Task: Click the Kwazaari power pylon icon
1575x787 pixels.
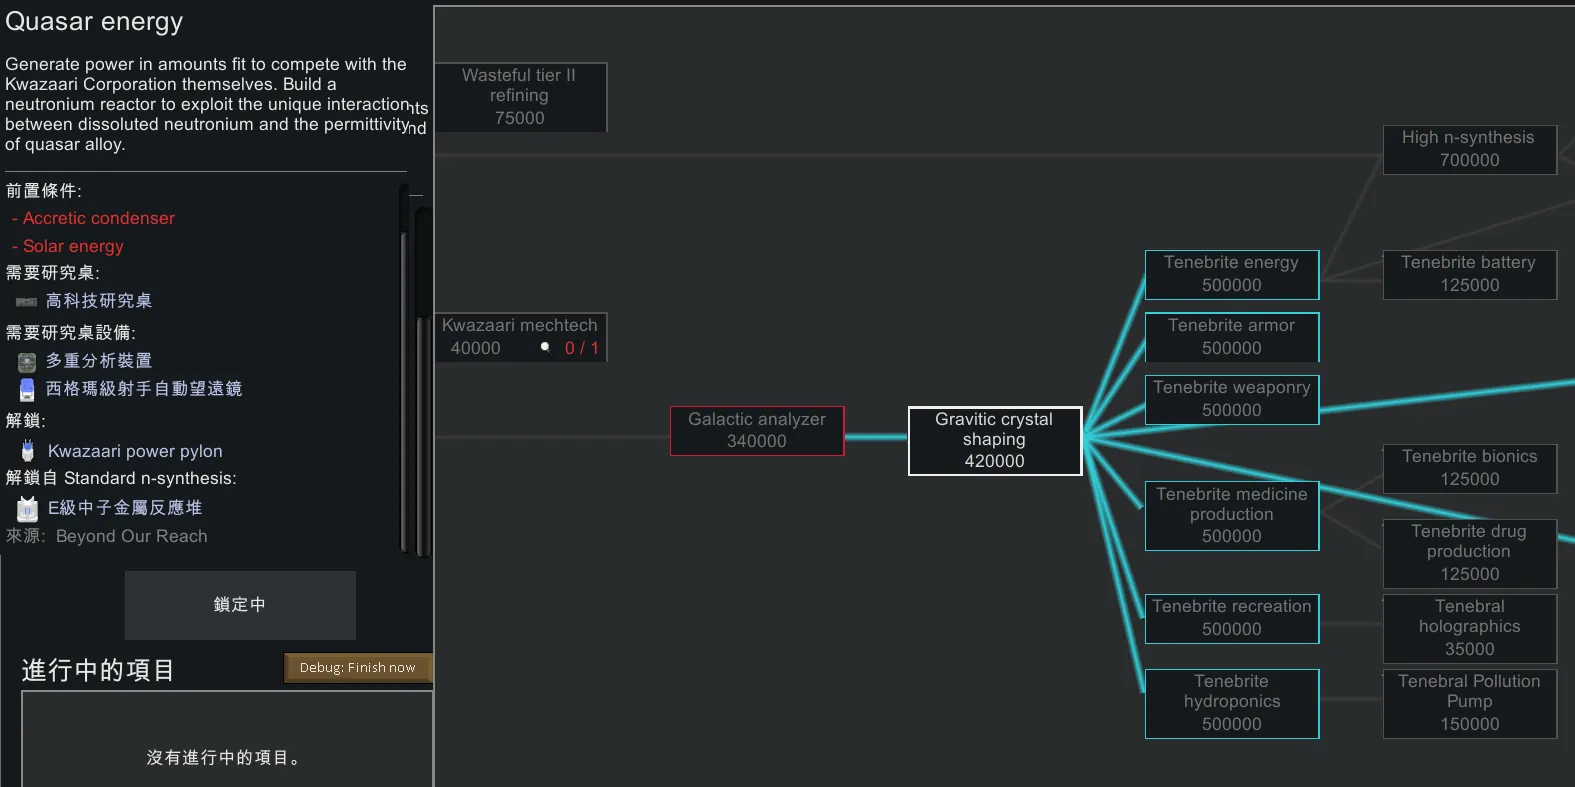Action: pos(28,451)
